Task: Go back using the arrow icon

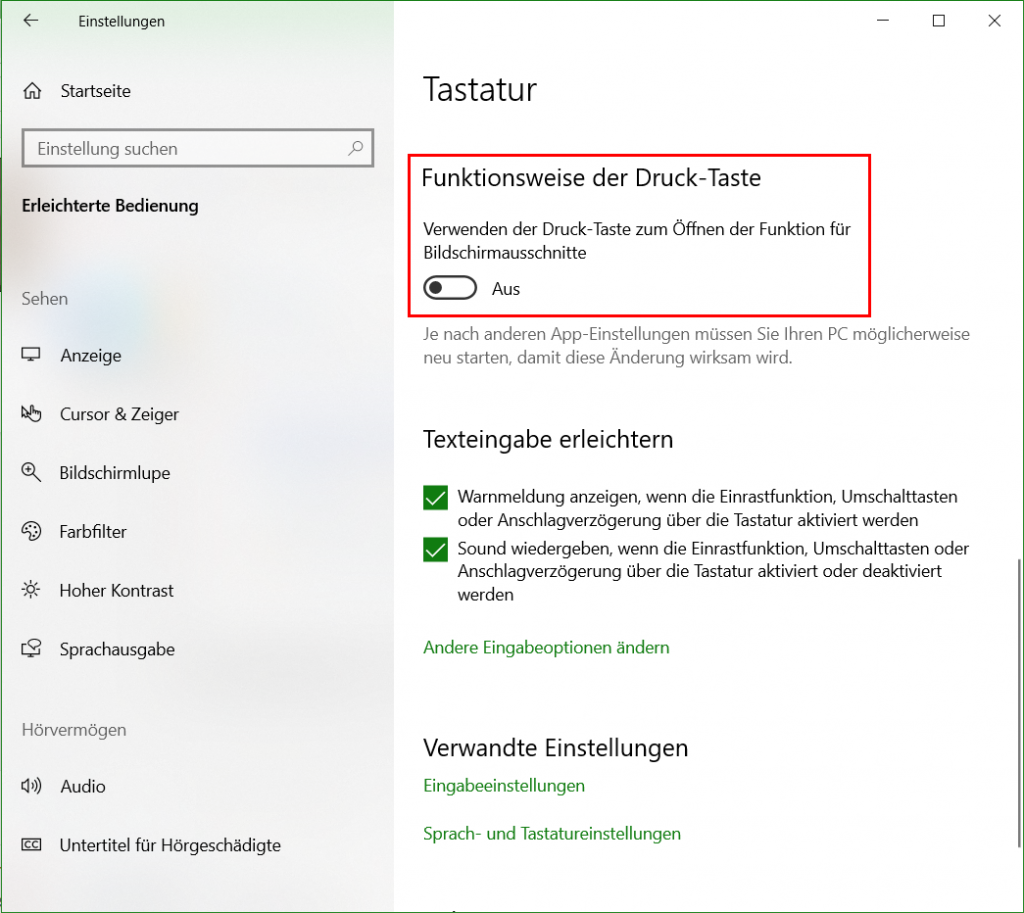Action: 30,20
